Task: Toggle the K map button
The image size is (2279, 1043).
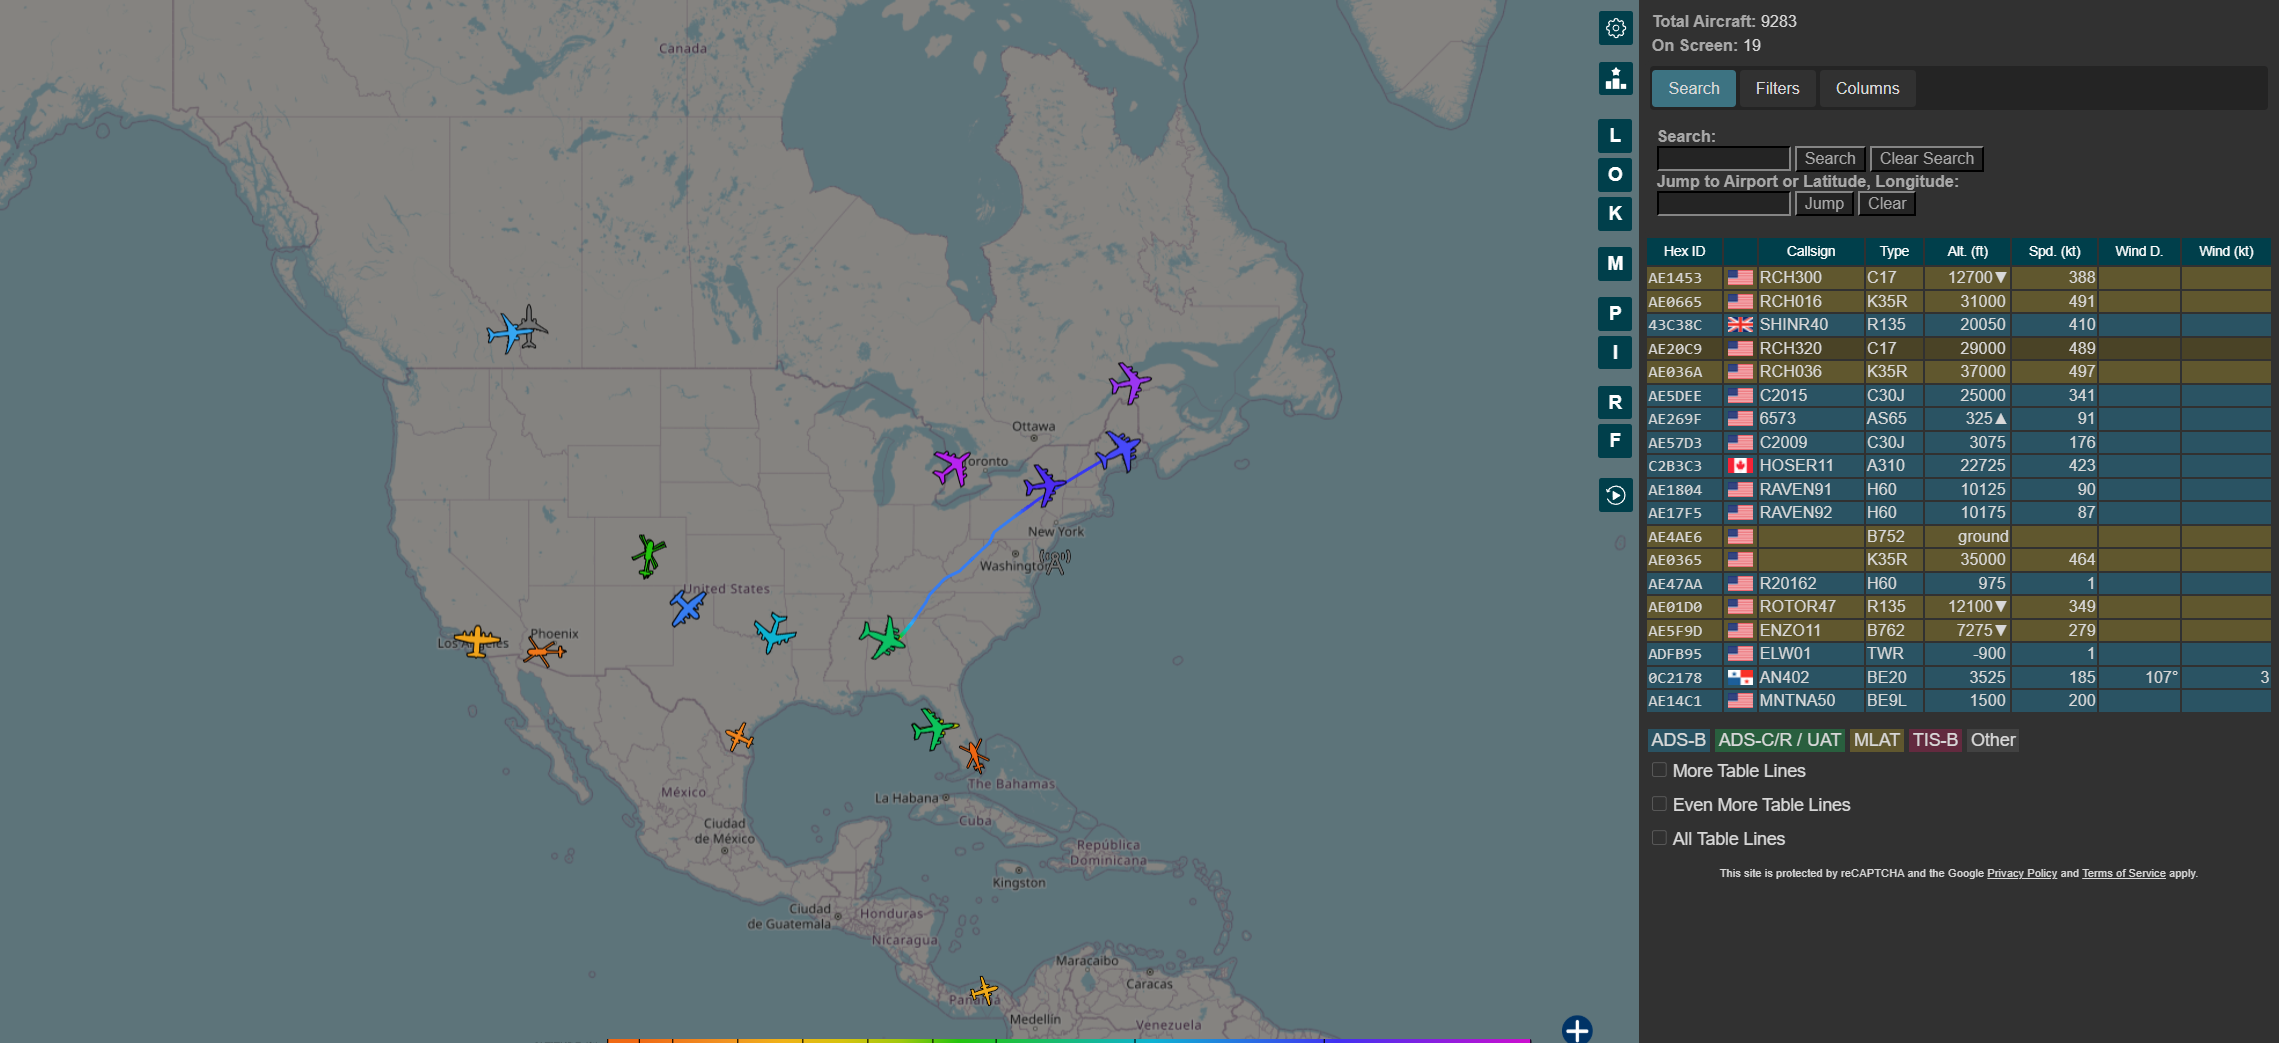Action: coord(1615,214)
